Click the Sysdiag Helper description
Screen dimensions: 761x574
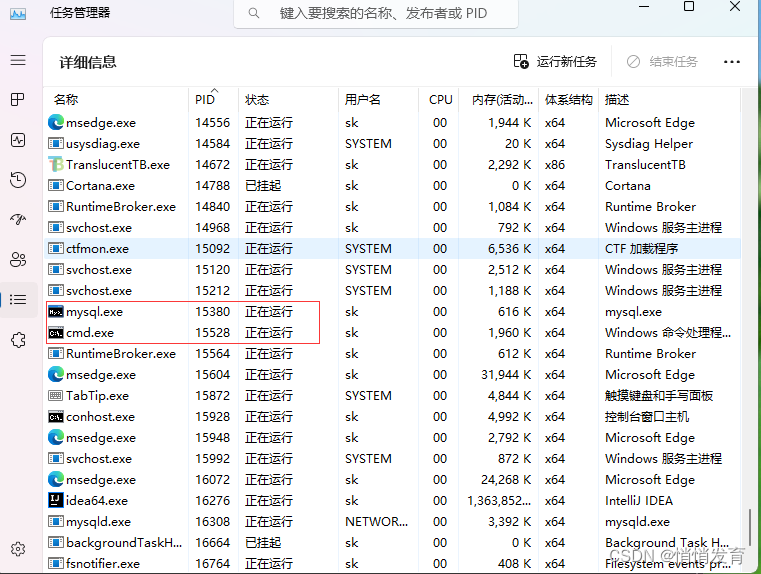coord(649,144)
